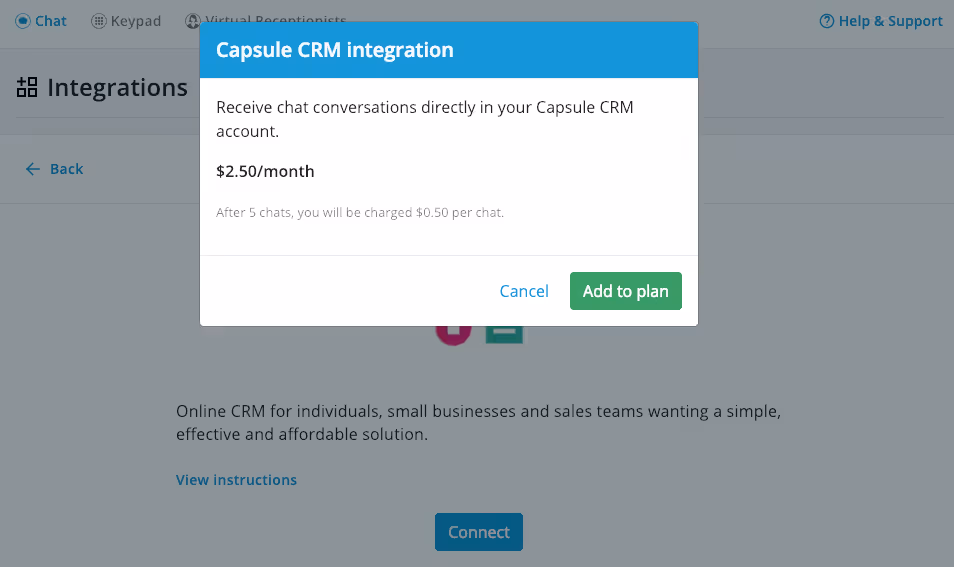Click the pink Capsule logo icon
The width and height of the screenshot is (954, 567).
pos(453,333)
